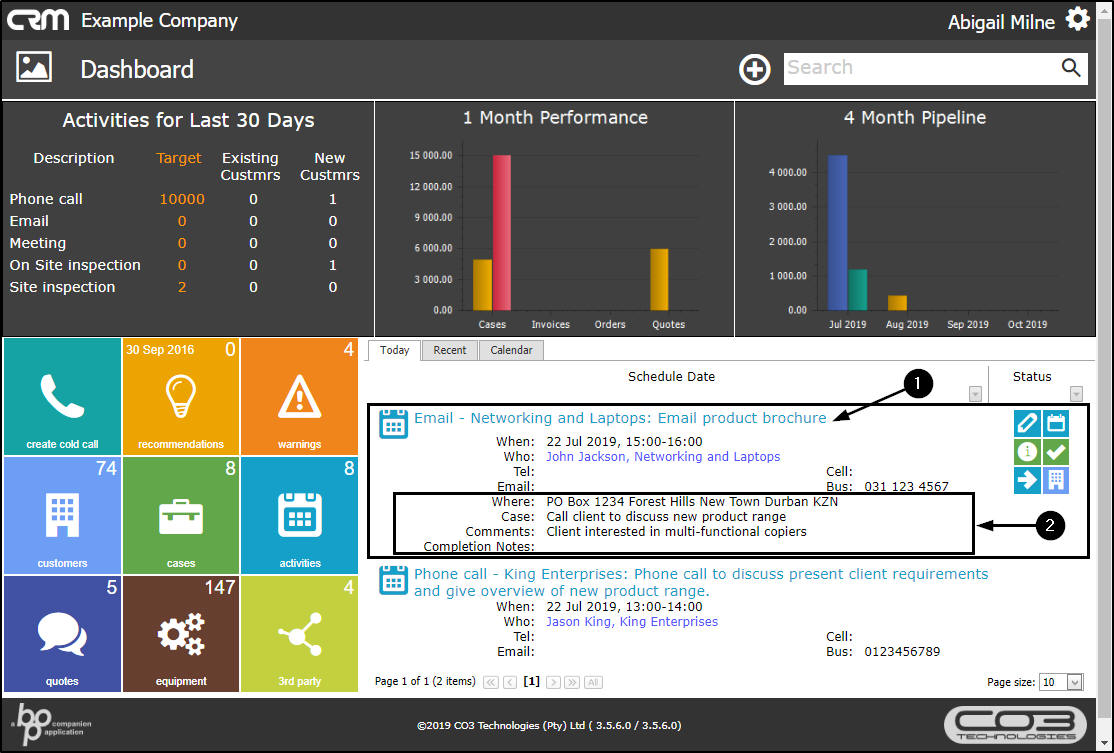Open John Jackson, Networking and Laptops link

tap(663, 457)
